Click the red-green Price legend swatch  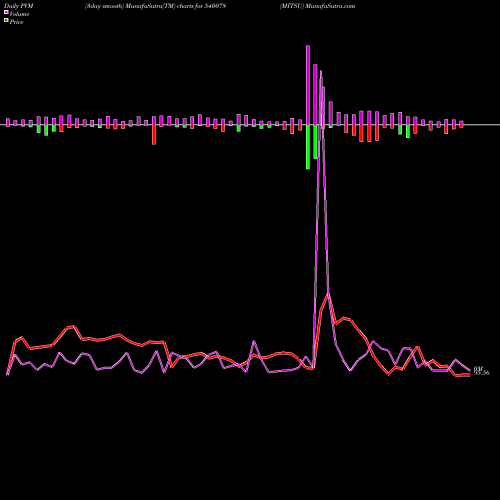point(6,21)
